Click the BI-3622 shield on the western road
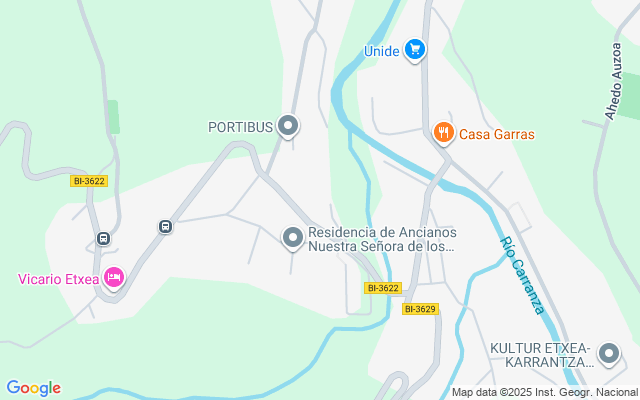The width and height of the screenshot is (640, 400). 89,181
